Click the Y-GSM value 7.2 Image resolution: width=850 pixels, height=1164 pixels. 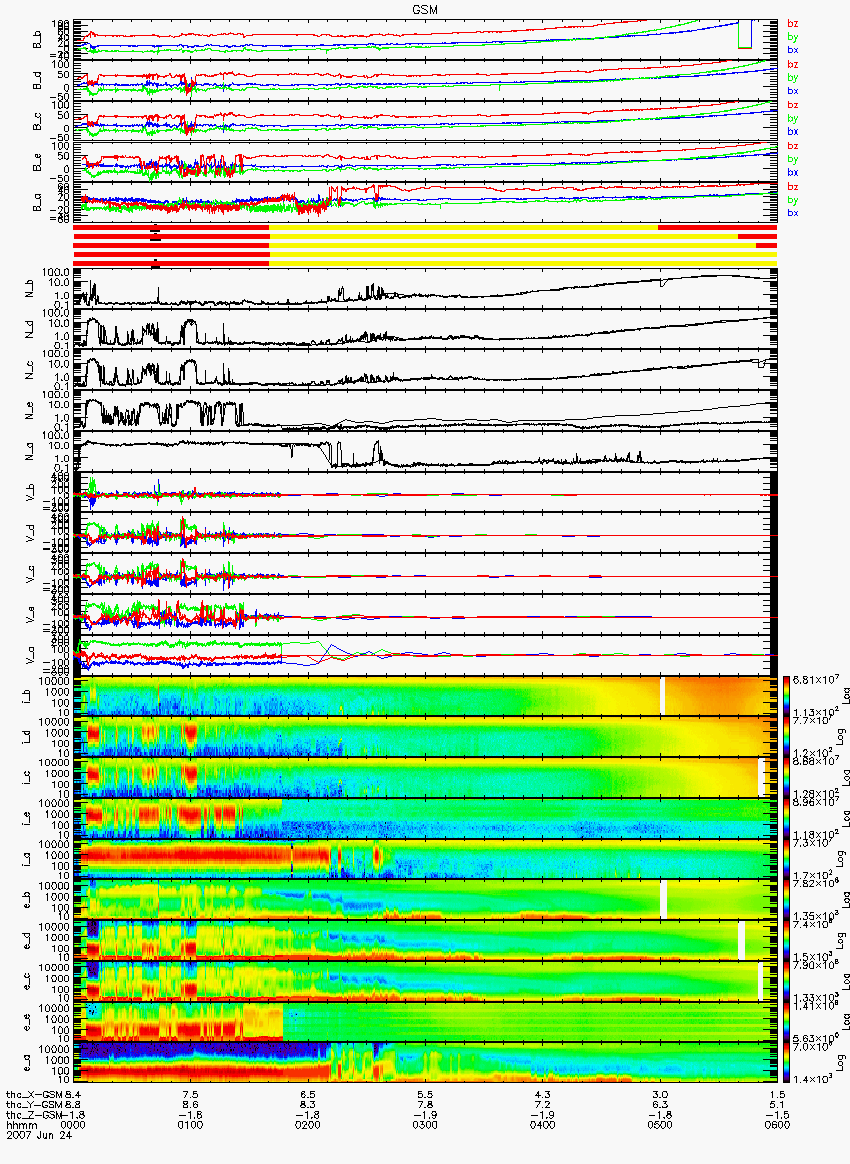click(542, 1104)
